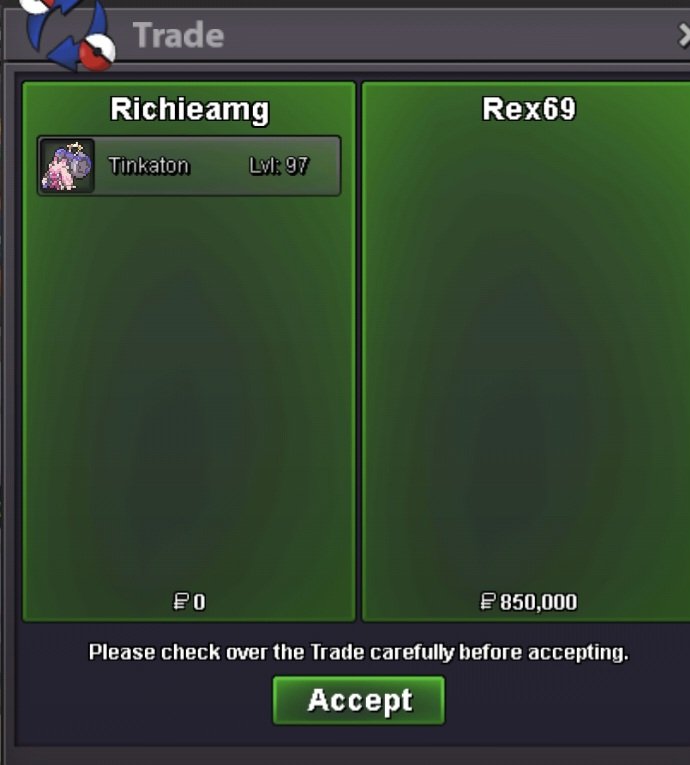Click the Richieamg player name header

tap(189, 109)
